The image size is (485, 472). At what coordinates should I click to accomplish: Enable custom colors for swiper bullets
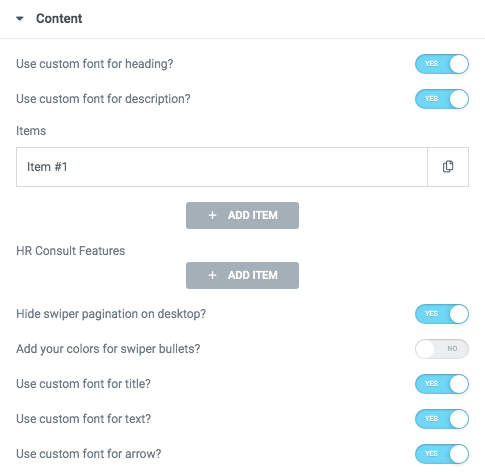tap(442, 349)
